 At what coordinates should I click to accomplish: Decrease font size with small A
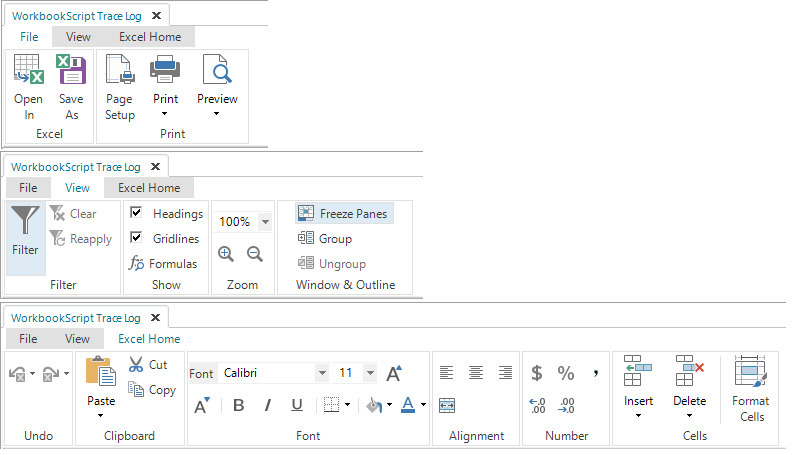202,405
